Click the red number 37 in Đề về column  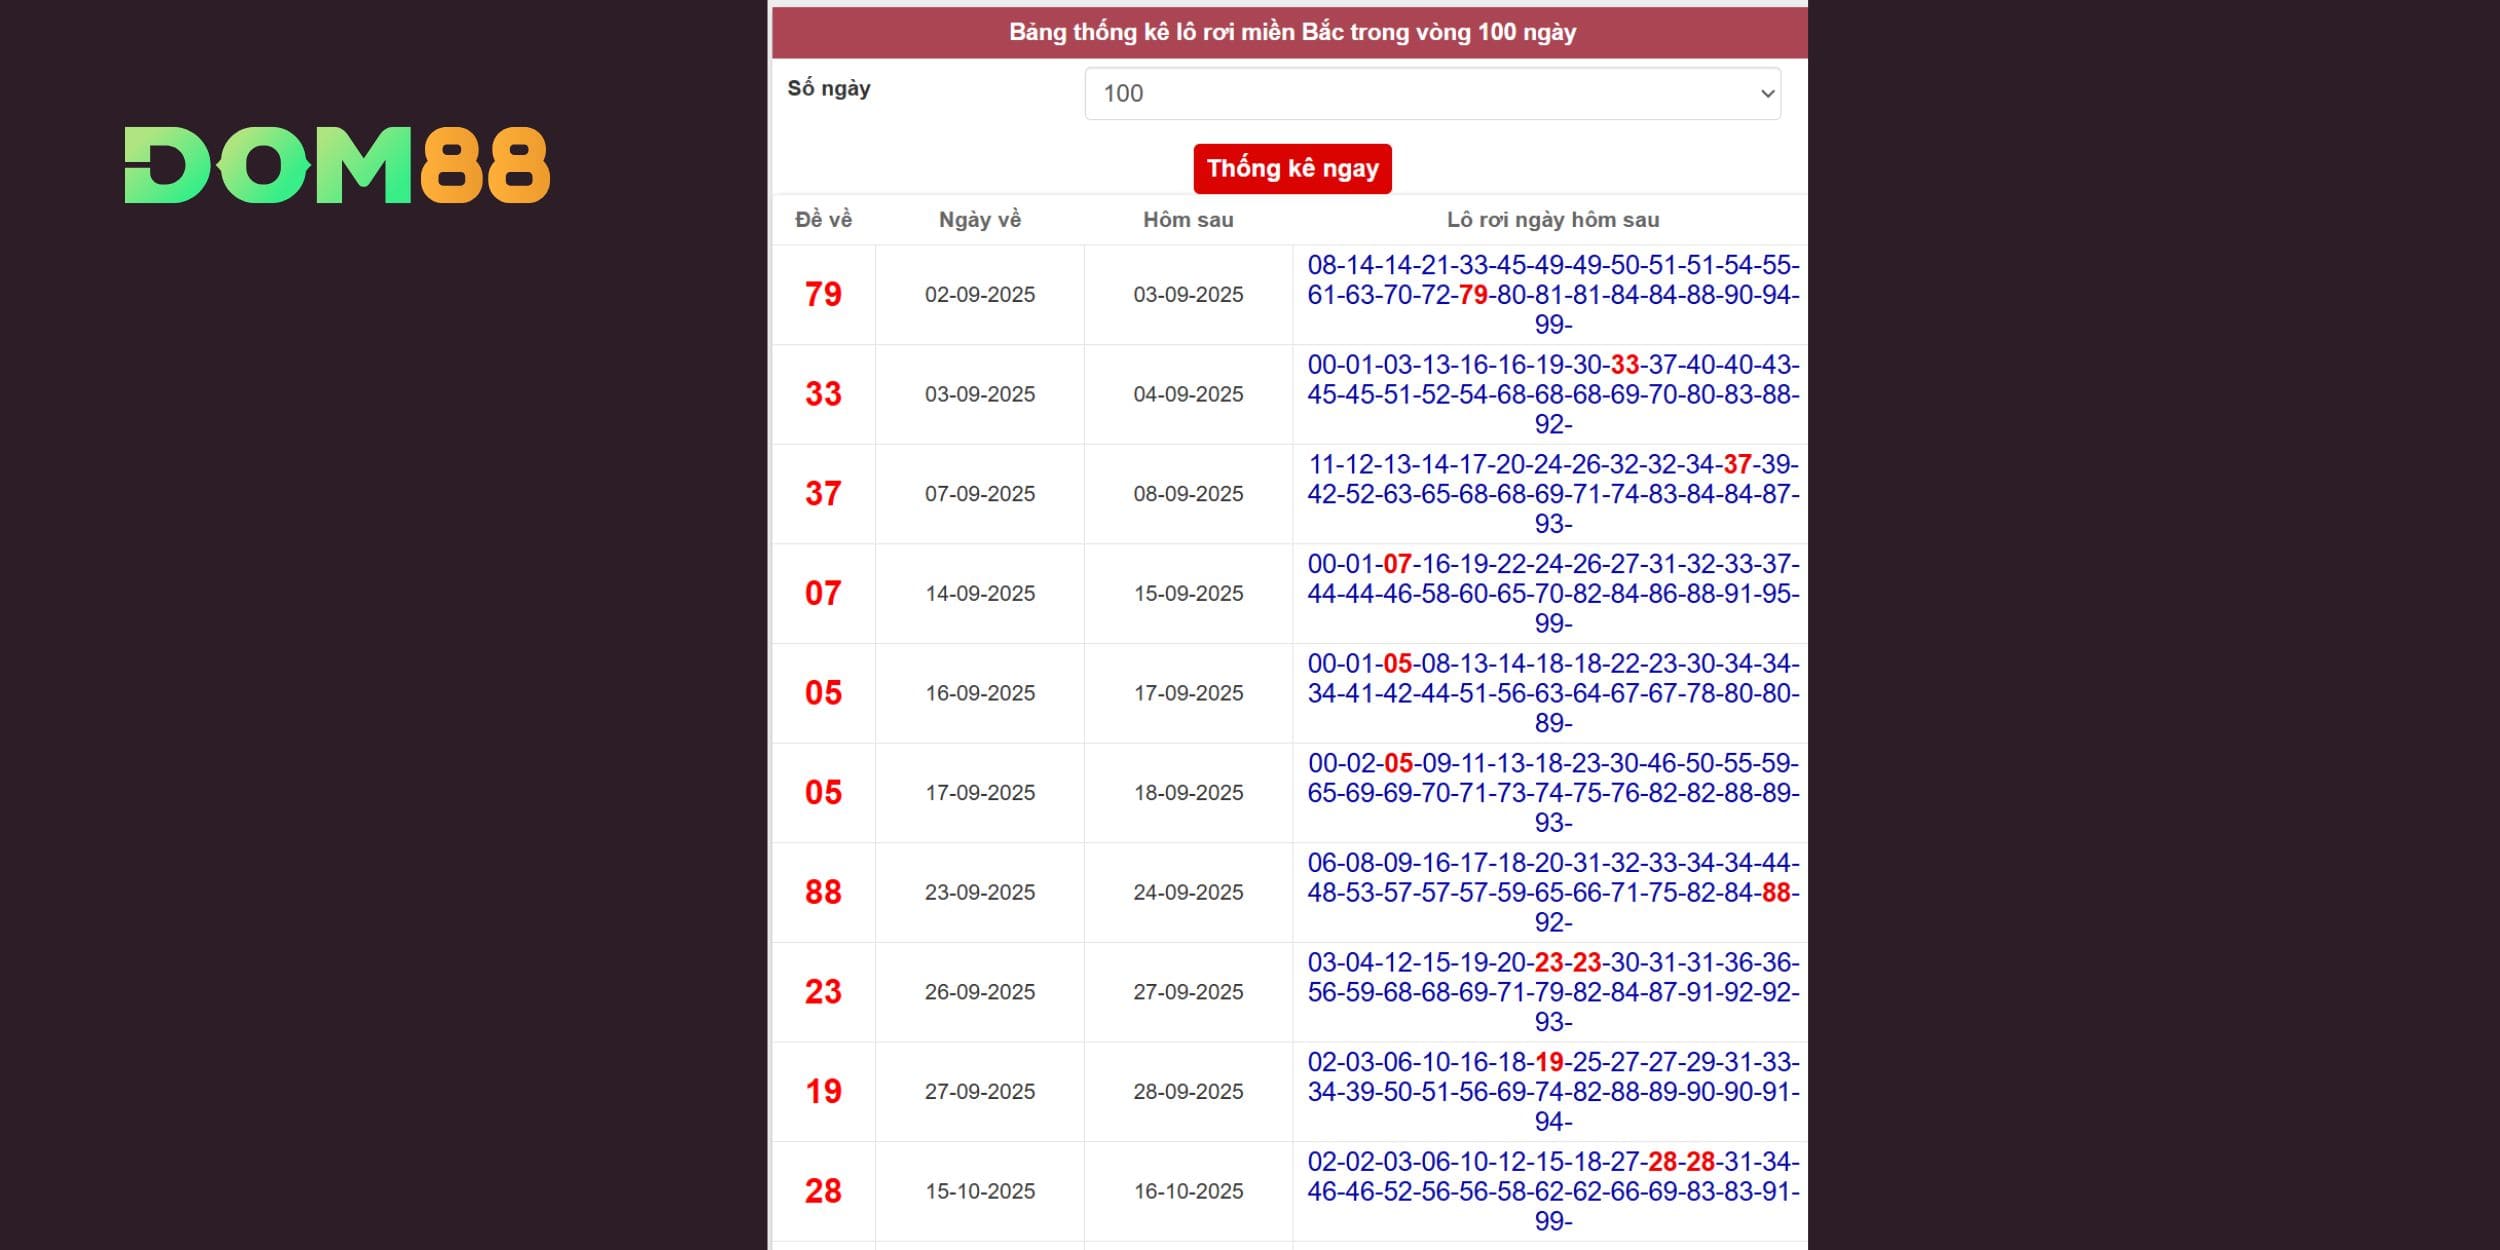pos(823,494)
